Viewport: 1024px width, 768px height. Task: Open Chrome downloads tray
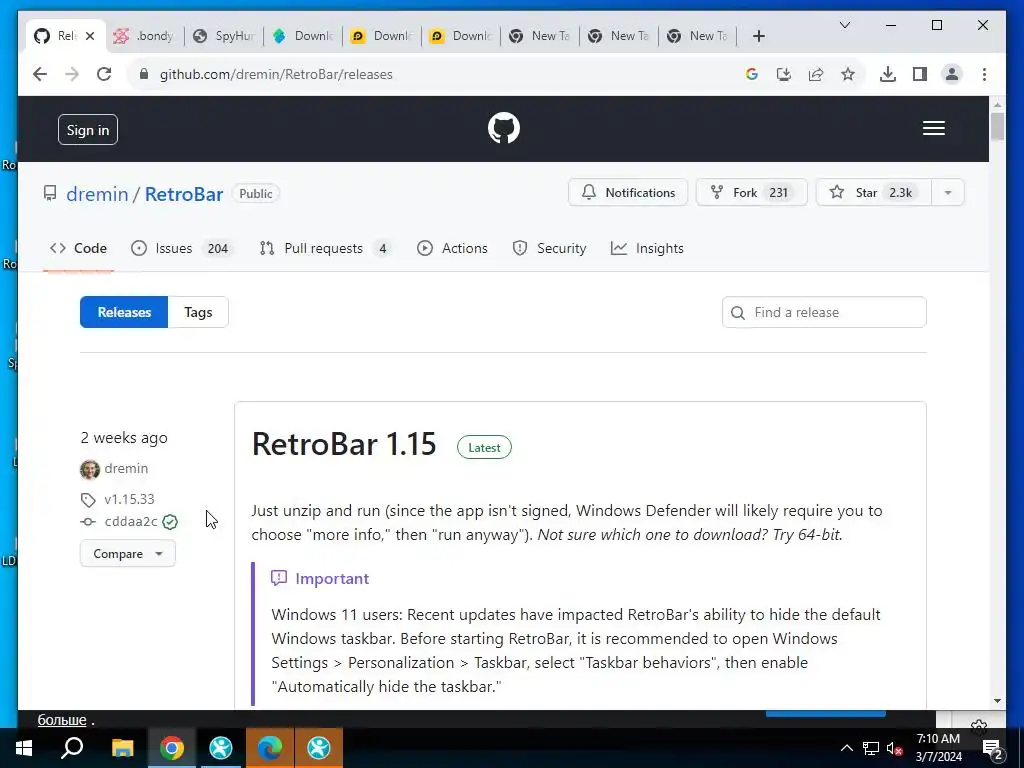pyautogui.click(x=888, y=74)
